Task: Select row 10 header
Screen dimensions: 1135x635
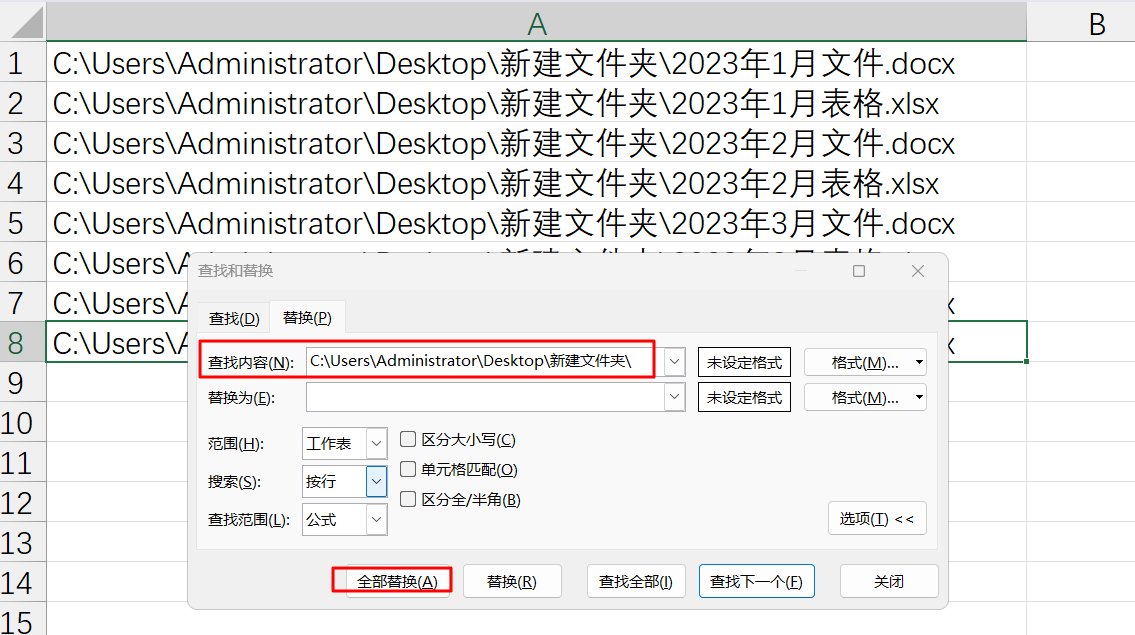Action: click(x=22, y=423)
